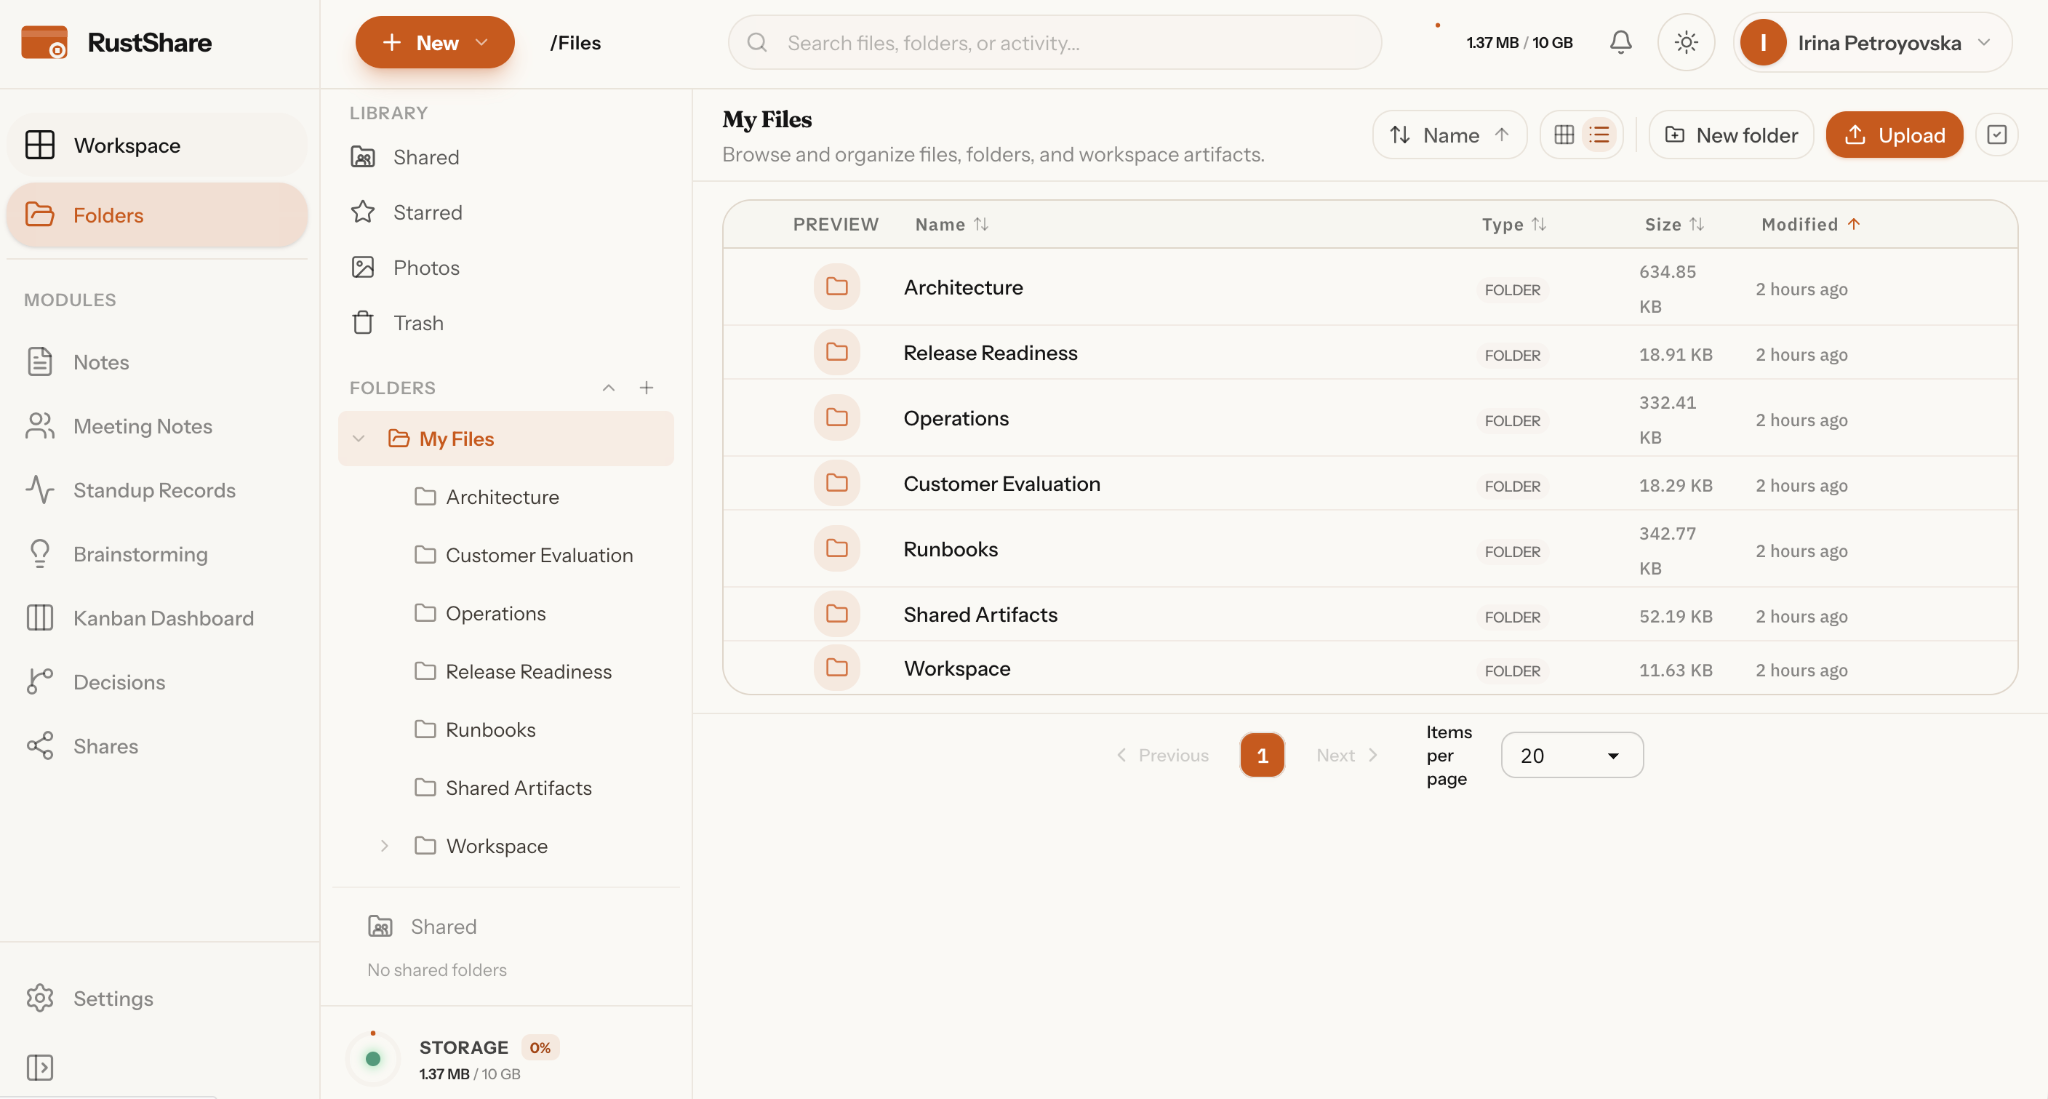Collapse the My Files tree chevron
2048x1099 pixels.
point(359,439)
